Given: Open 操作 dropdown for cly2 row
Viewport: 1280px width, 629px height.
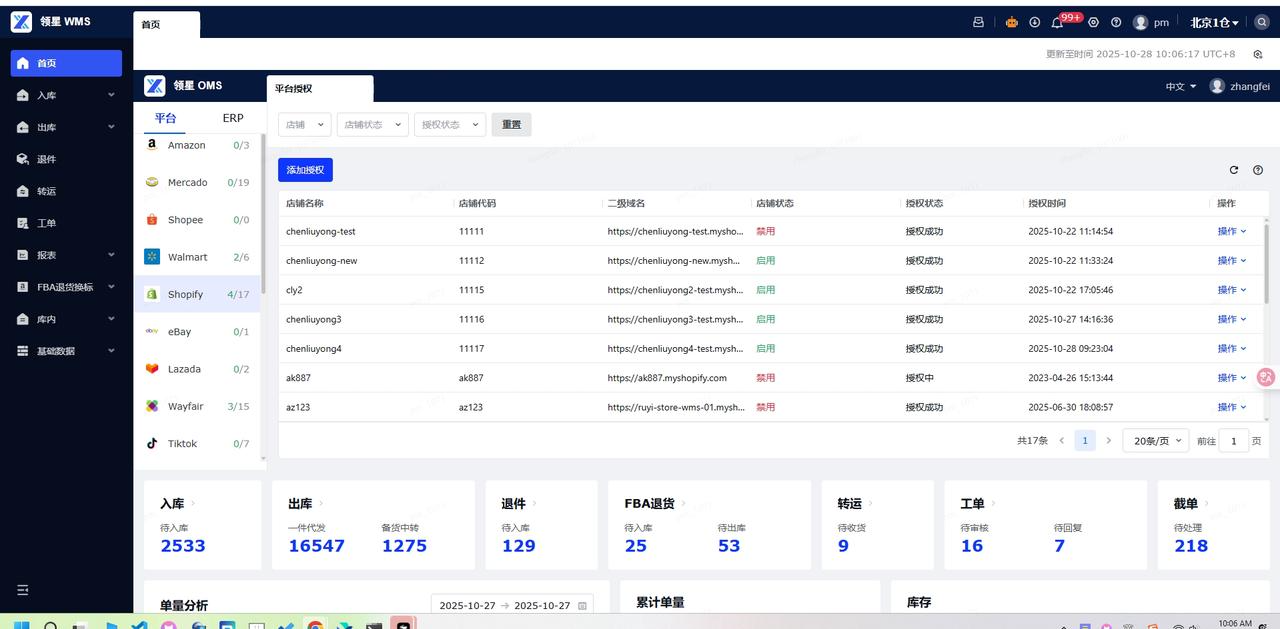Looking at the screenshot, I should [1232, 290].
